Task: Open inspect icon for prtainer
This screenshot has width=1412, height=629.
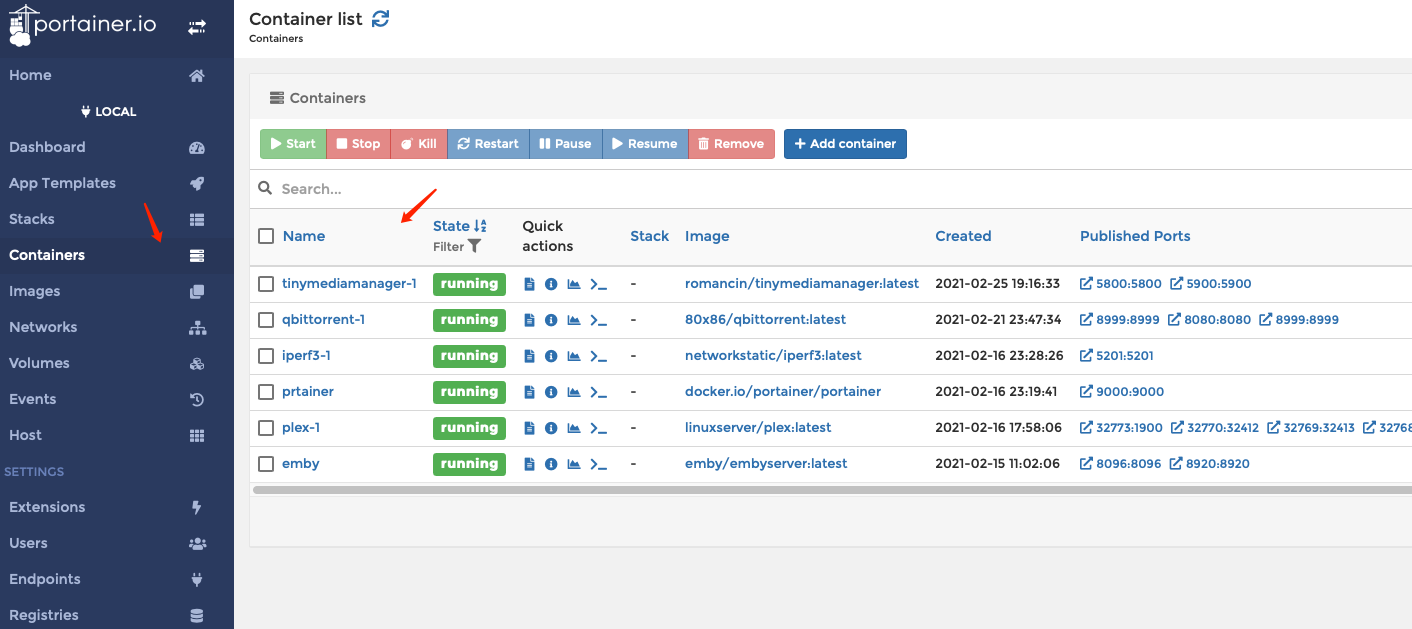Action: 551,392
